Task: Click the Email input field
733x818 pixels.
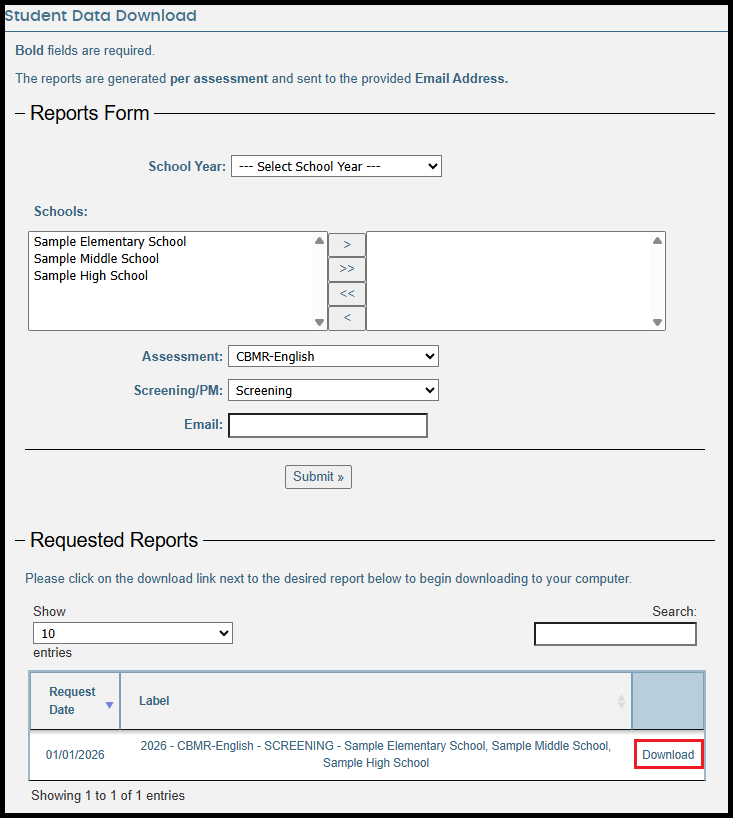Action: (x=328, y=426)
